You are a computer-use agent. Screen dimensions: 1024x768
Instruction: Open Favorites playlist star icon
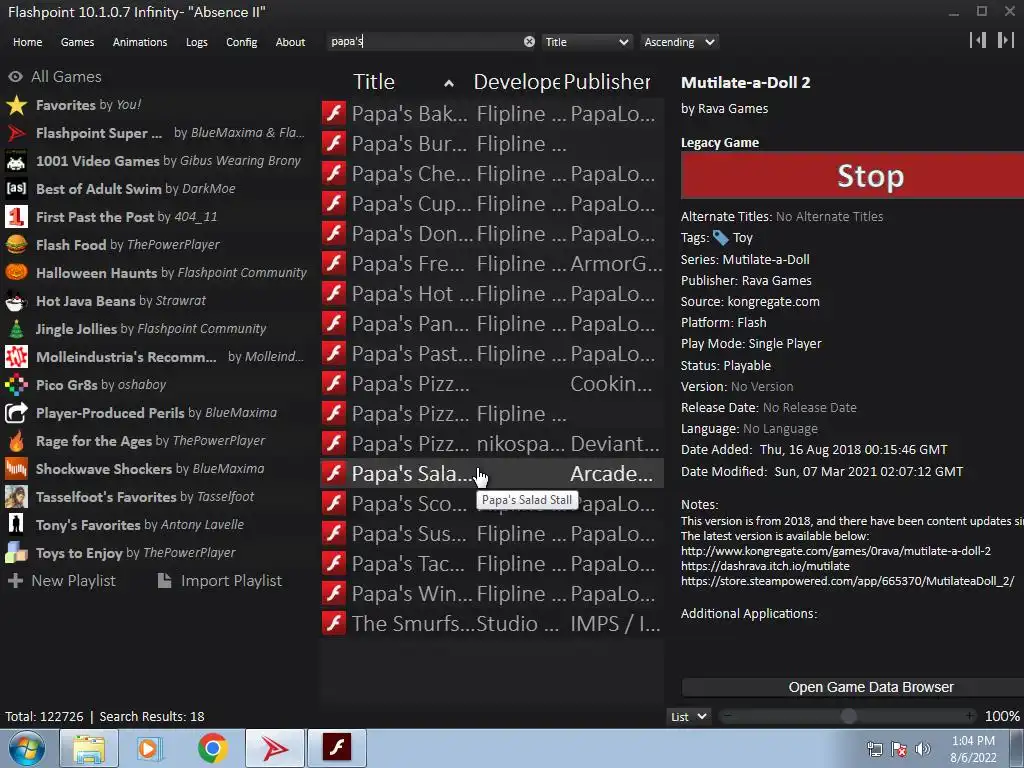click(16, 105)
